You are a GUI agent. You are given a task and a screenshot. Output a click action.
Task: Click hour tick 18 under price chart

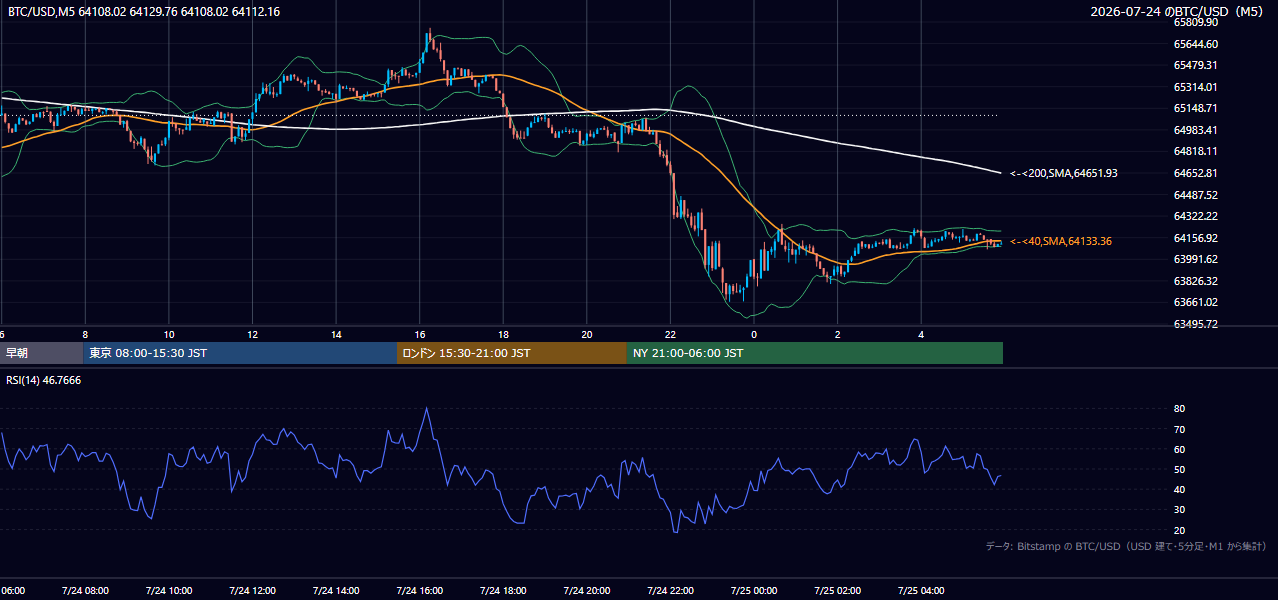pos(503,334)
